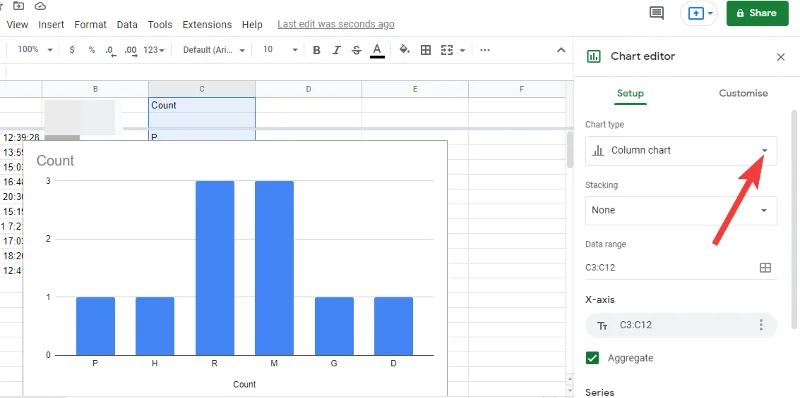Open fill colour paint bucket

pyautogui.click(x=405, y=49)
